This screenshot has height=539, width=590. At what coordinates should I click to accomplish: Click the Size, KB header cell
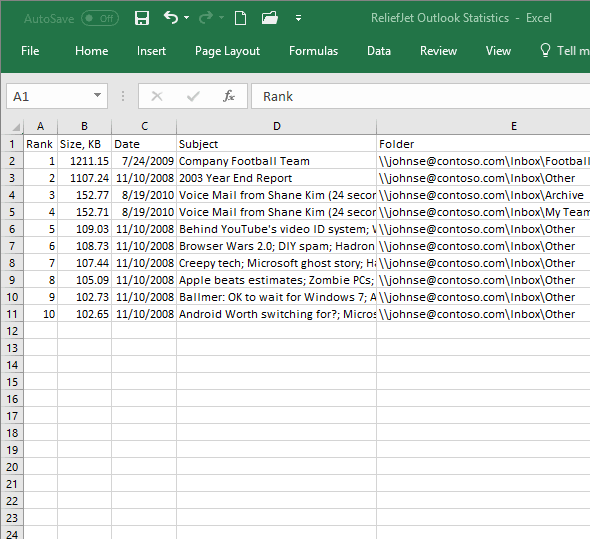tap(84, 144)
